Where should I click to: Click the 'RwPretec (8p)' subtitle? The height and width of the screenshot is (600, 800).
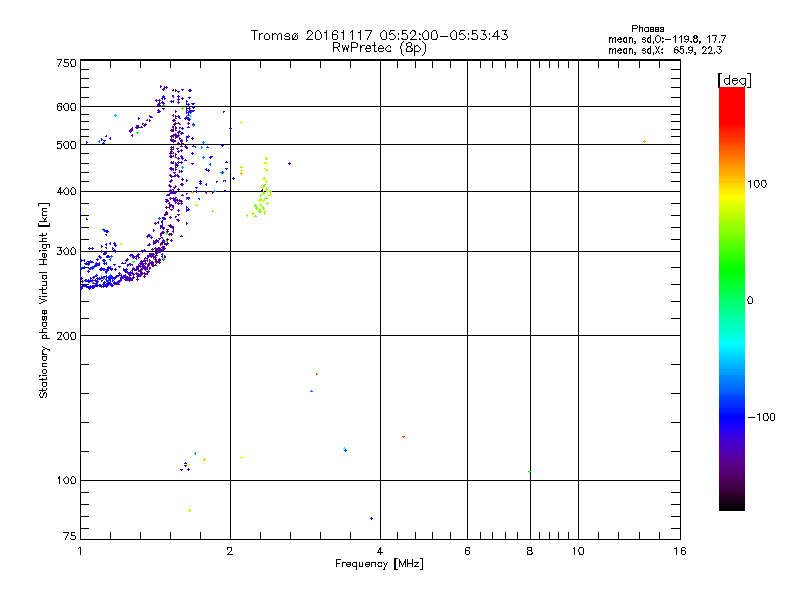click(x=379, y=48)
